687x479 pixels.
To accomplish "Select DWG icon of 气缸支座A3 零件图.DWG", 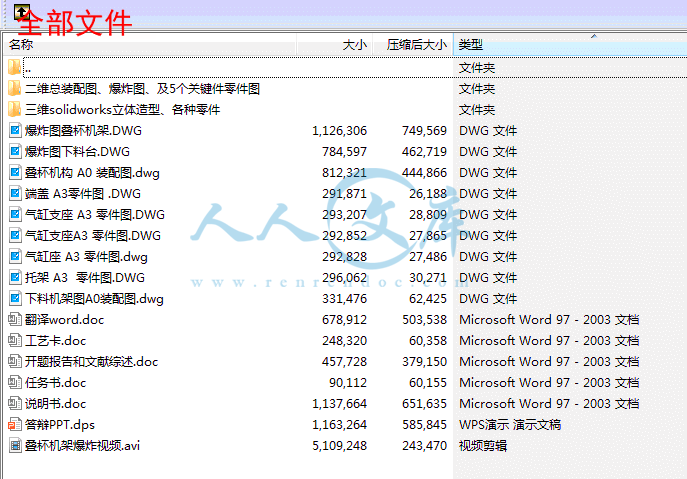I will pyautogui.click(x=15, y=236).
